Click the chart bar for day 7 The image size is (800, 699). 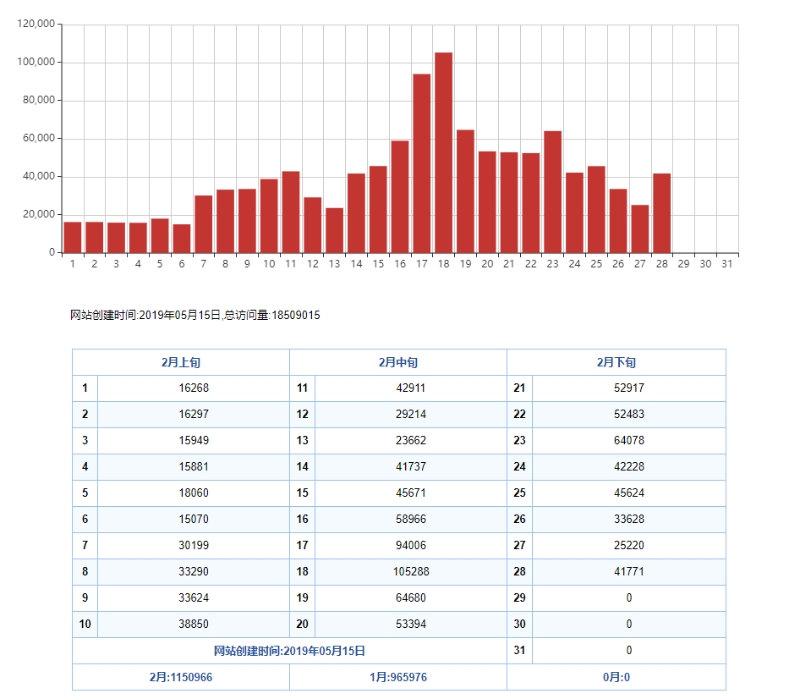[x=204, y=224]
